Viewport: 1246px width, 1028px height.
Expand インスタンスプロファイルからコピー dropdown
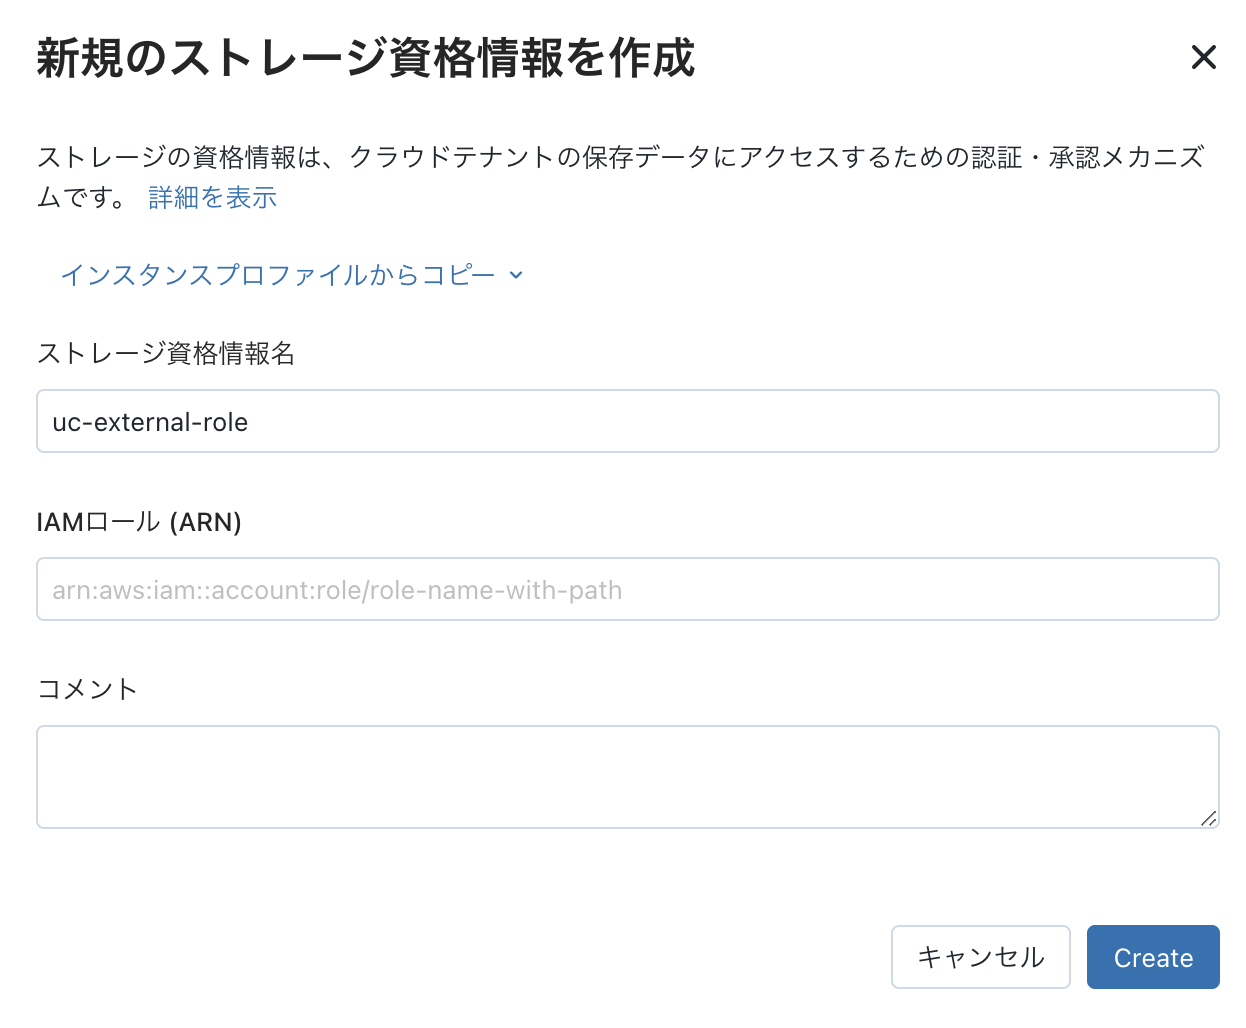[x=292, y=275]
